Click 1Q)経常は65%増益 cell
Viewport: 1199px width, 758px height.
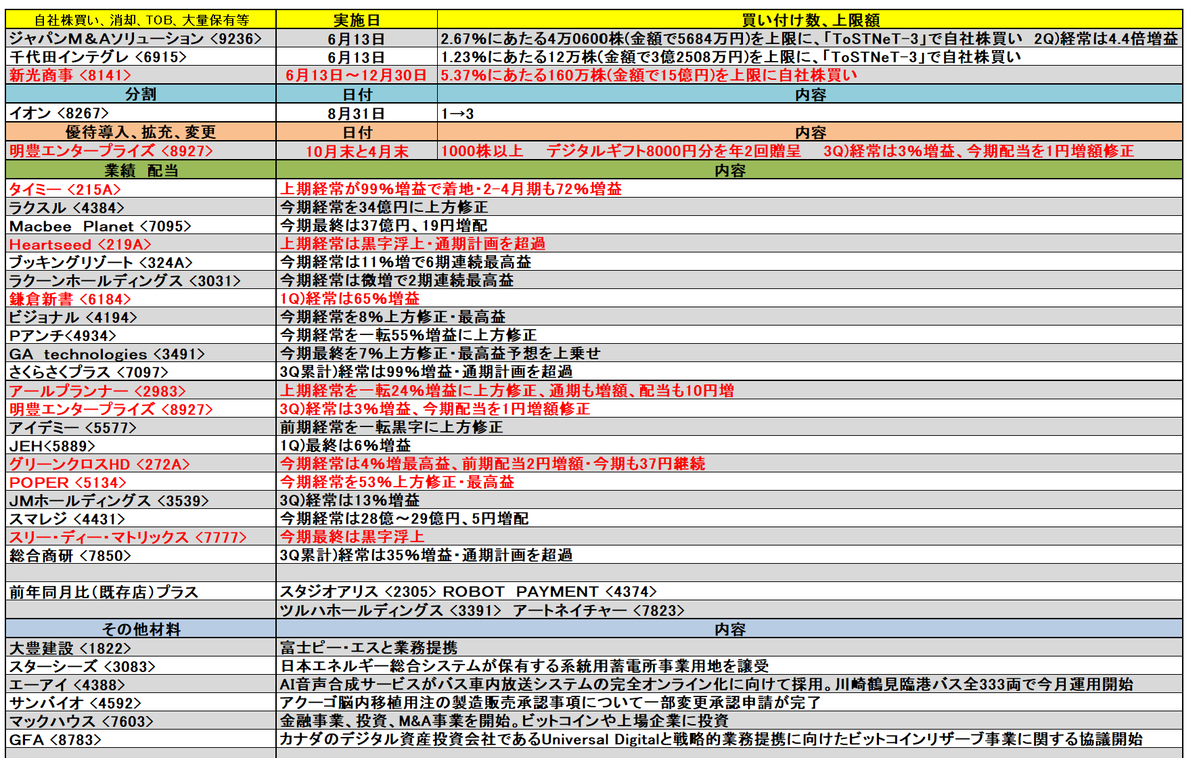(729, 299)
